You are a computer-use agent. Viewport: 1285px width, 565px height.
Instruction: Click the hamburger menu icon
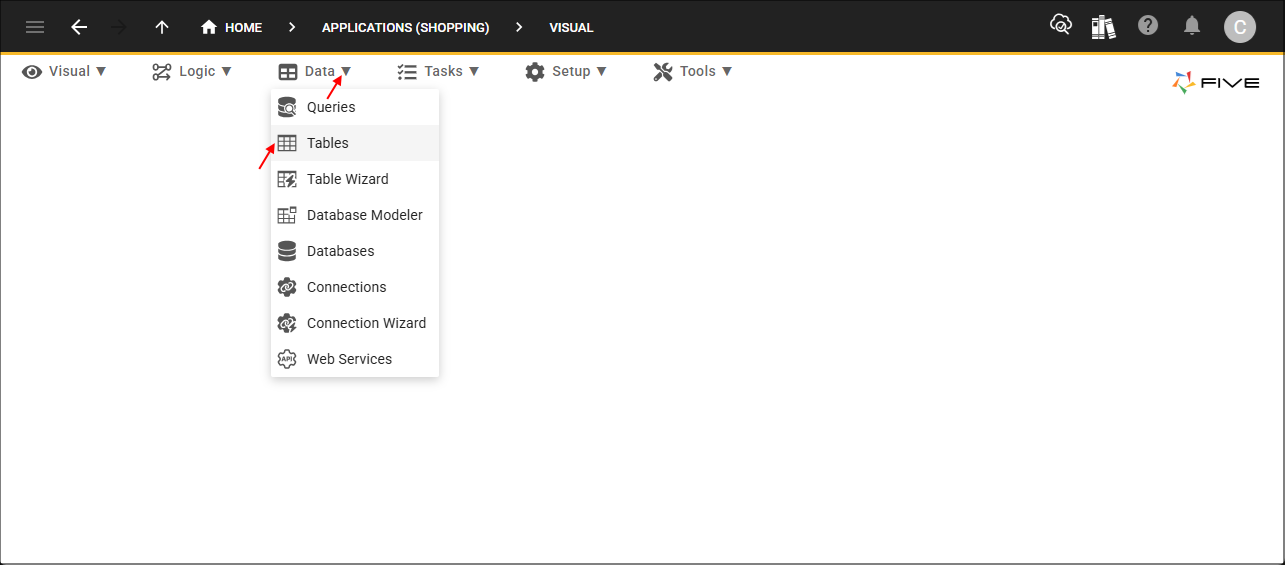tap(35, 27)
